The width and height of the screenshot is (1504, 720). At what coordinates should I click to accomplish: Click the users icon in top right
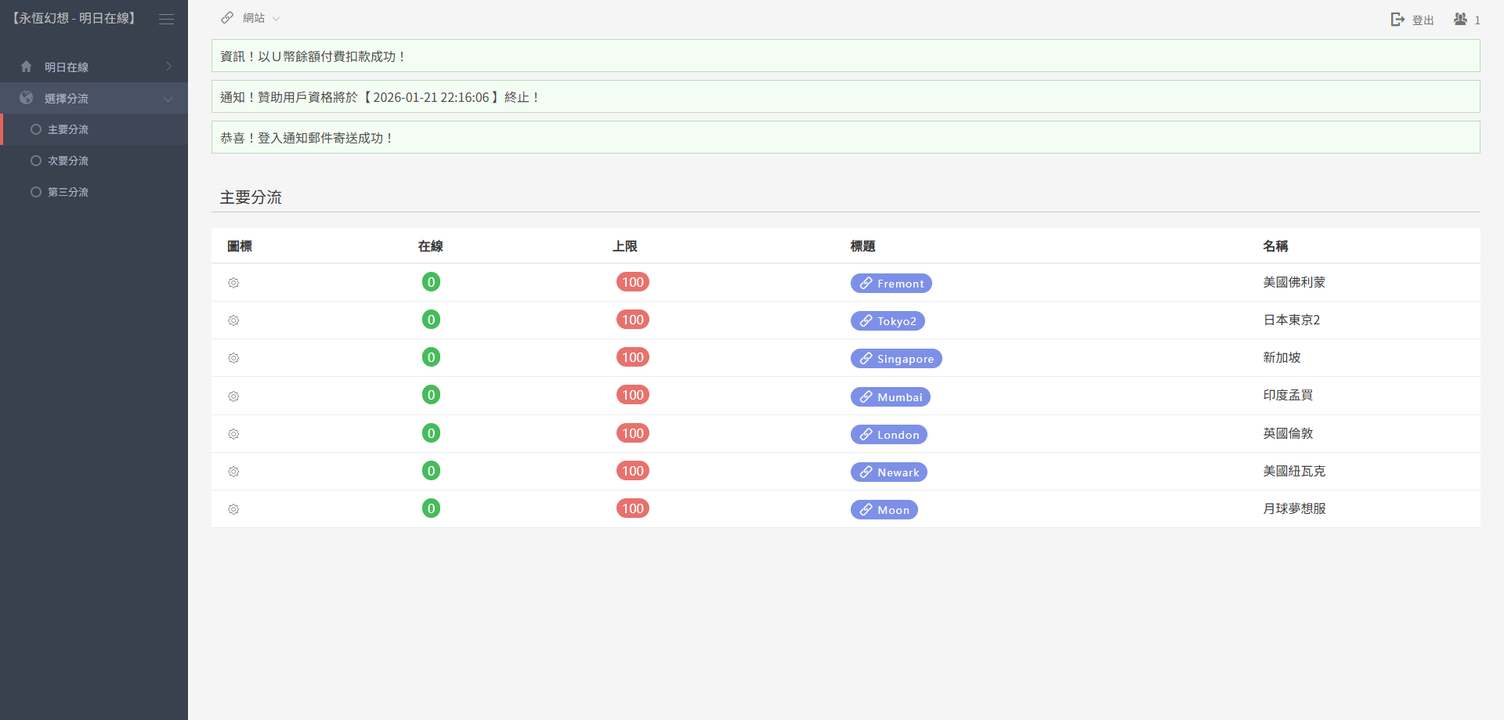(1461, 19)
